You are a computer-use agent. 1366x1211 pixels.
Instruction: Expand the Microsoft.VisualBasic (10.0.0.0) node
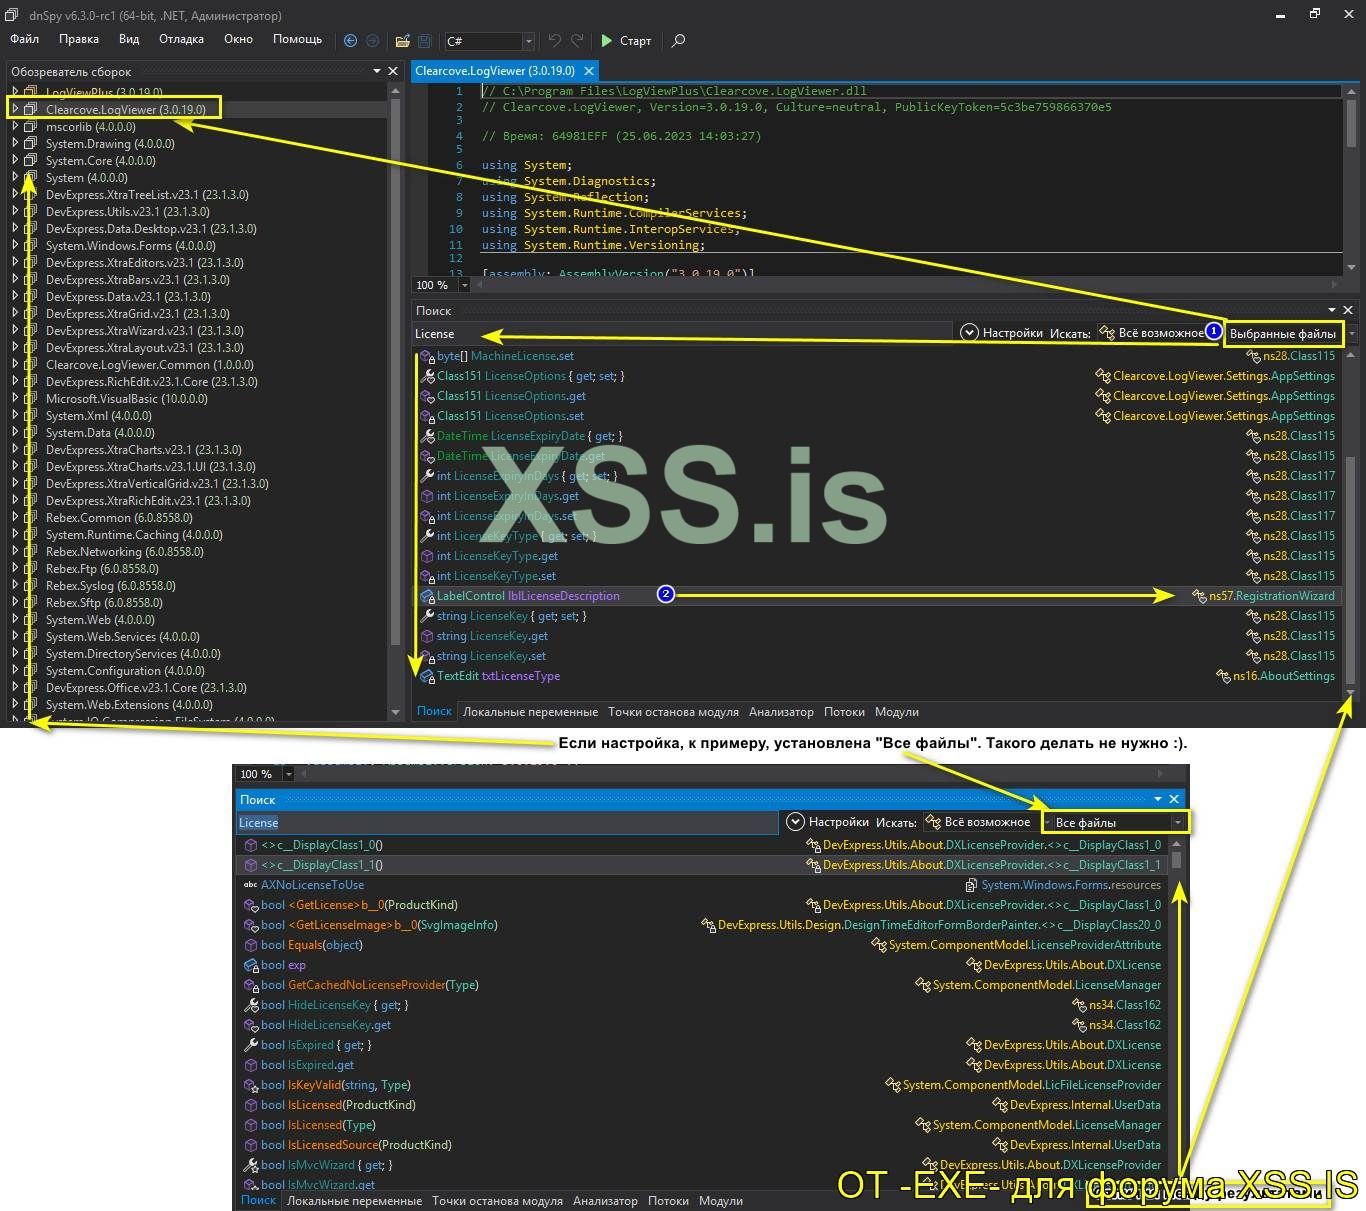[x=15, y=399]
